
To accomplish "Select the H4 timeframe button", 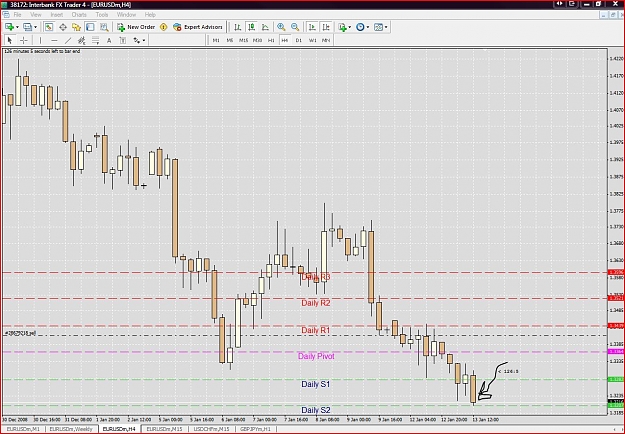I will point(285,40).
